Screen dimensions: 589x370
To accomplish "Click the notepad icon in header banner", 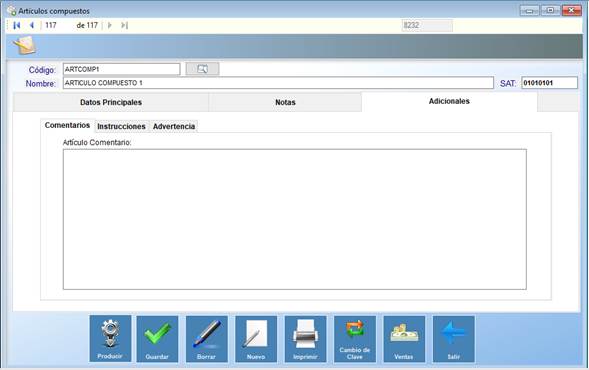I will pyautogui.click(x=25, y=45).
